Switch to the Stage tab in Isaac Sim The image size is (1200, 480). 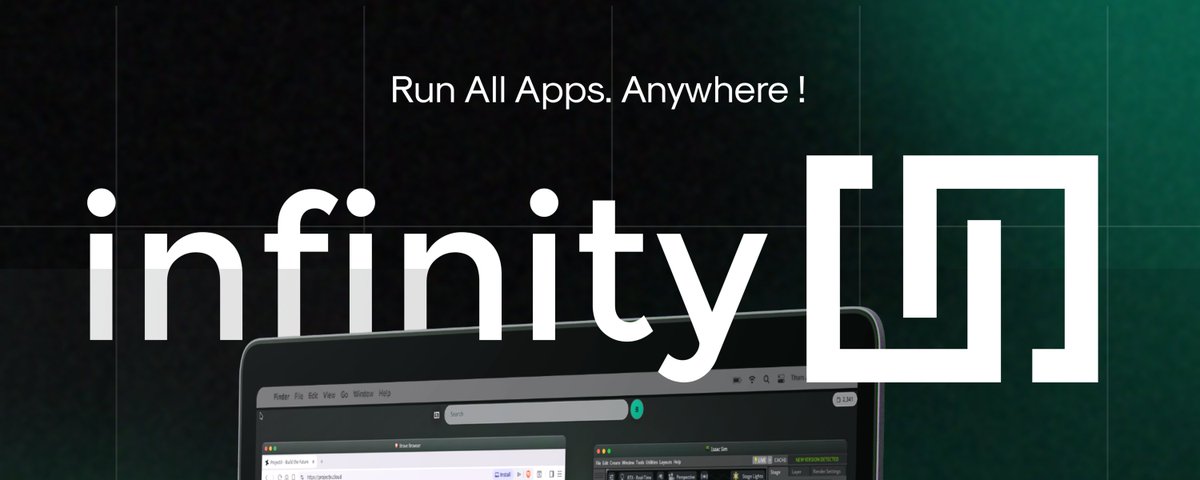tap(775, 472)
